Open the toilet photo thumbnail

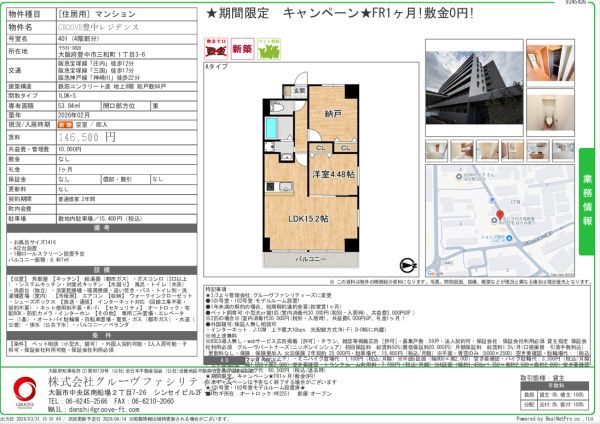pos(550,112)
